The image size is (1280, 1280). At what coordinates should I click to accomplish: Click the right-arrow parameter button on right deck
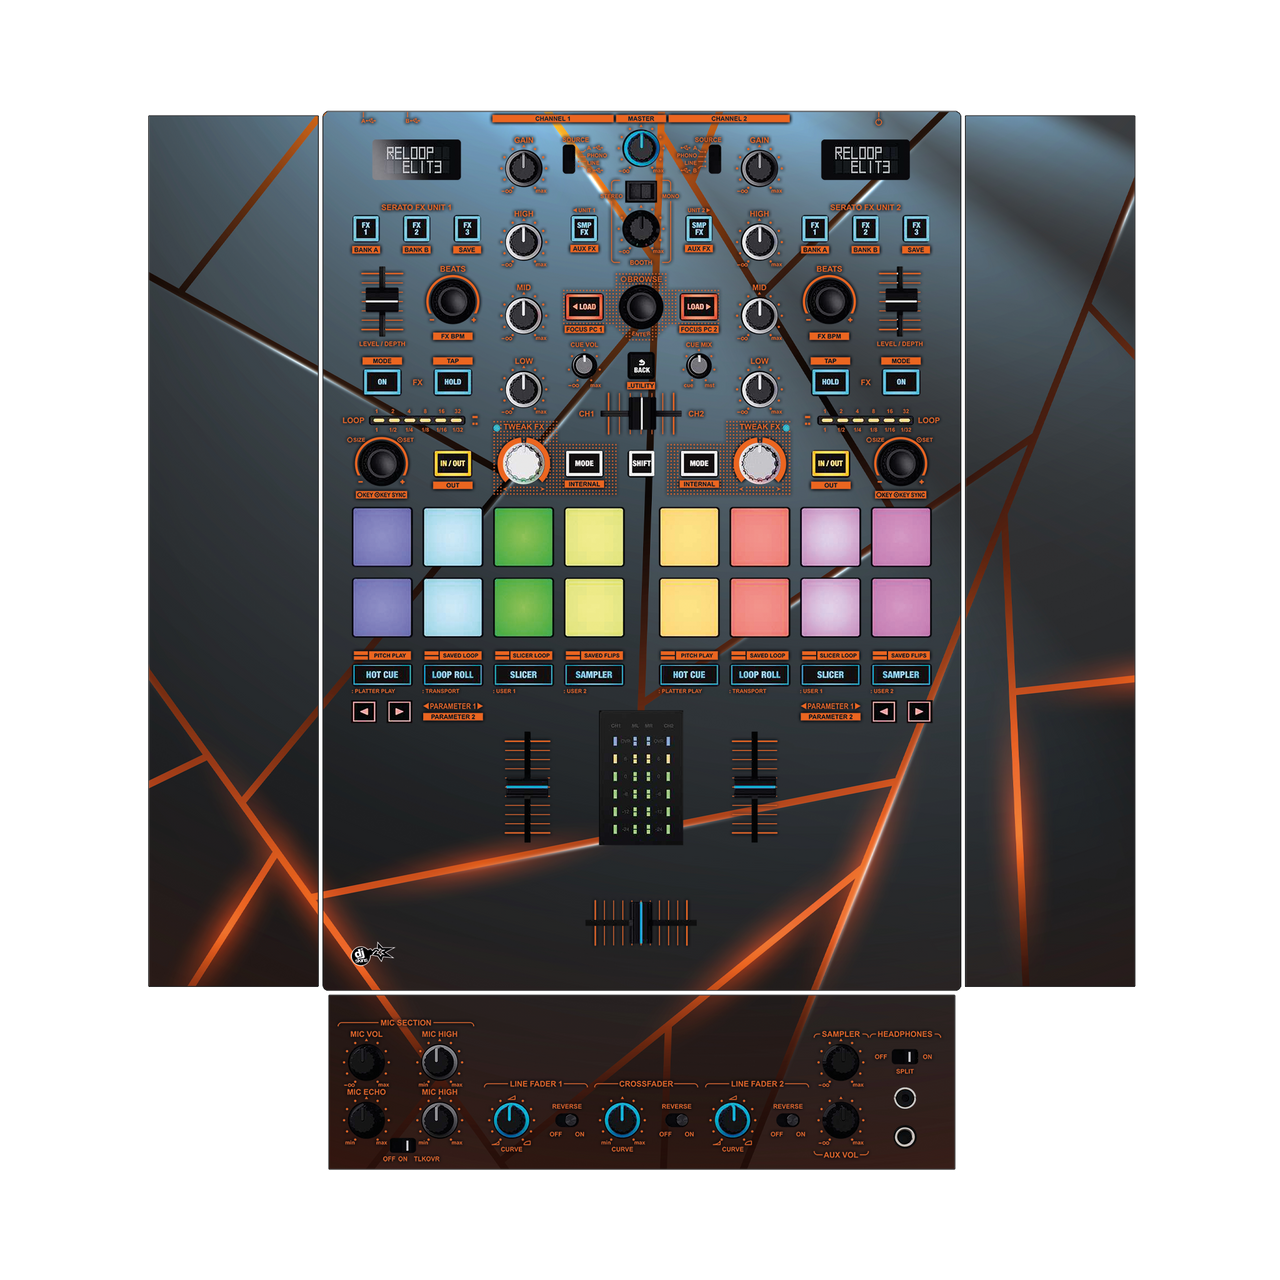[x=919, y=712]
